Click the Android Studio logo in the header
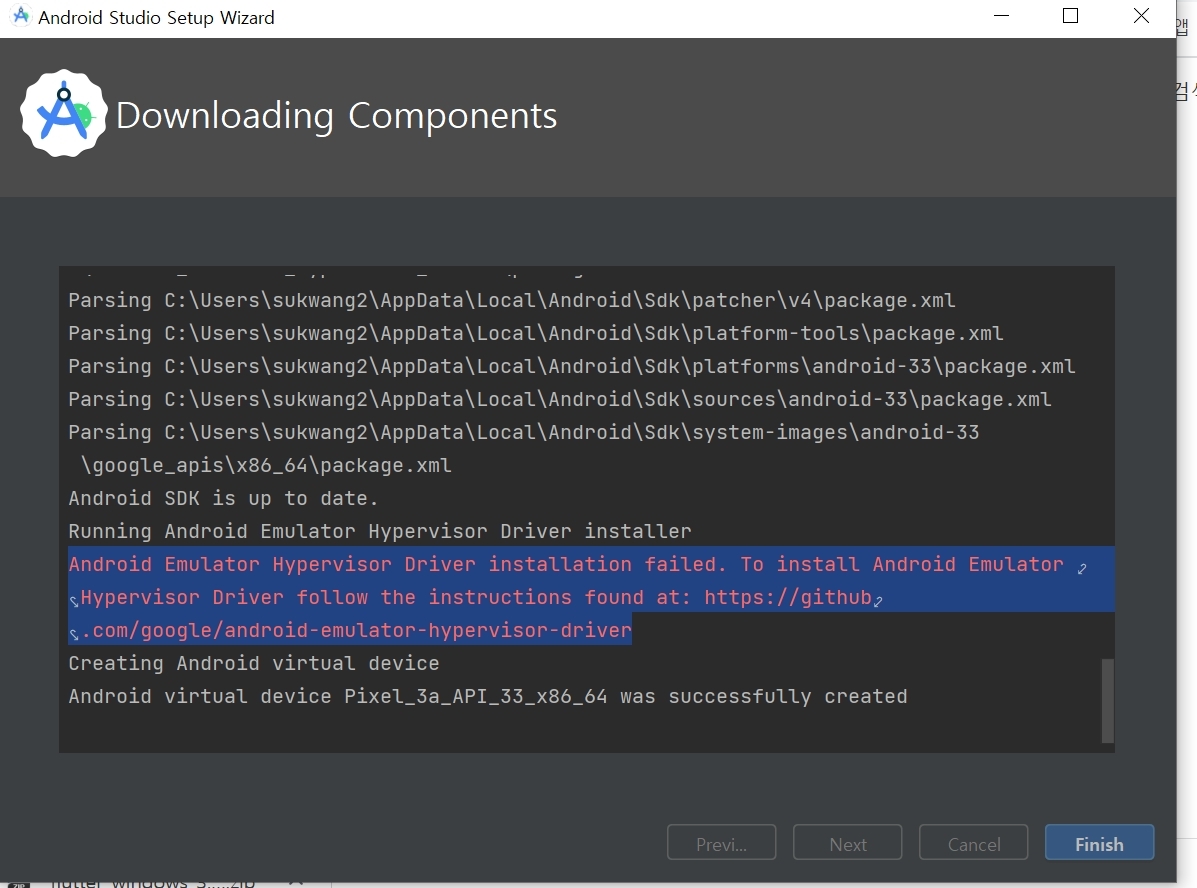Screen dimensions: 1197x888 coord(64,114)
